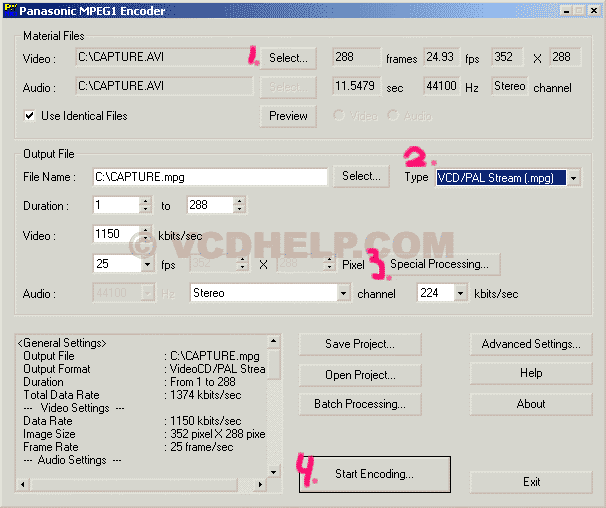The height and width of the screenshot is (508, 606).
Task: Click the greyed-out Audio Select button
Action: pos(288,87)
